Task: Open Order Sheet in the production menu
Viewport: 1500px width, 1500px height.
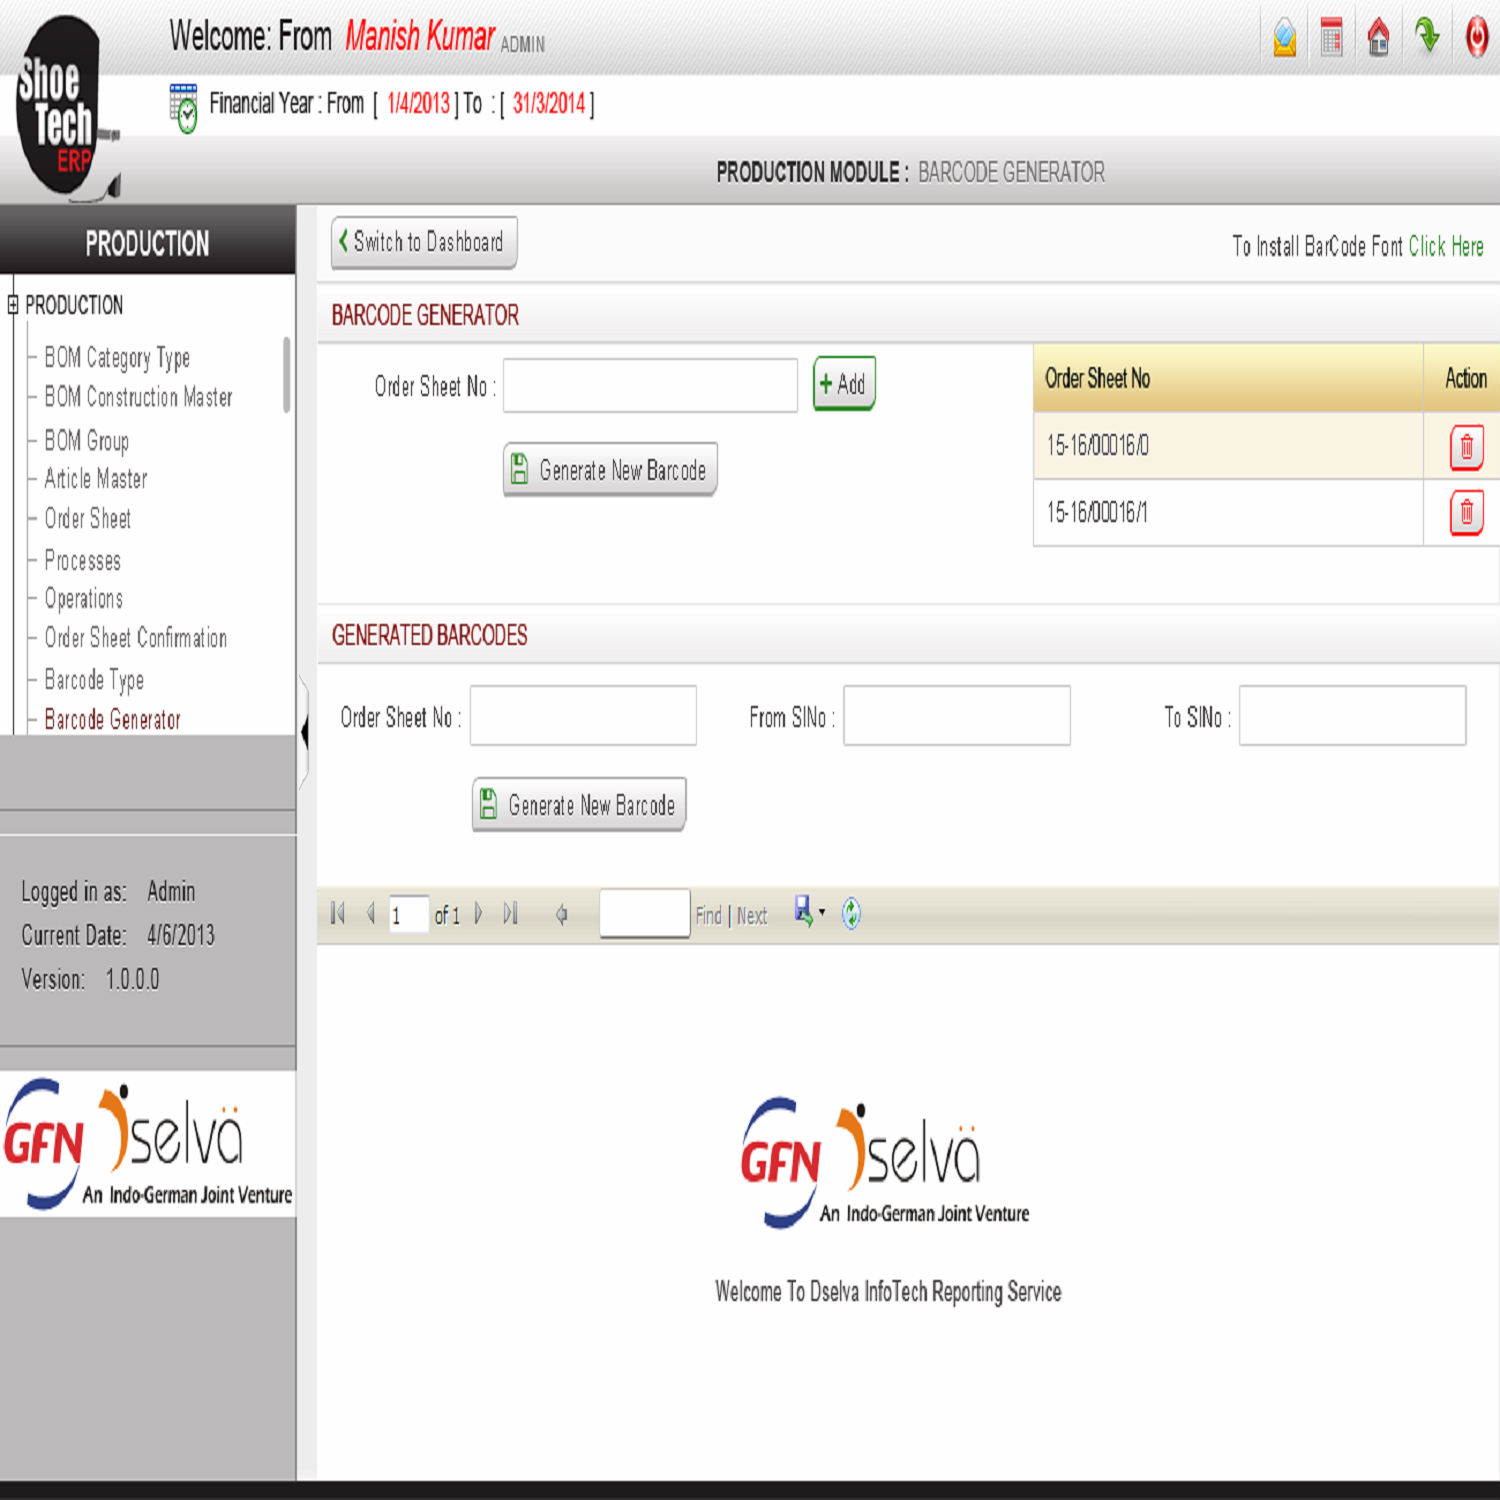Action: tap(88, 519)
